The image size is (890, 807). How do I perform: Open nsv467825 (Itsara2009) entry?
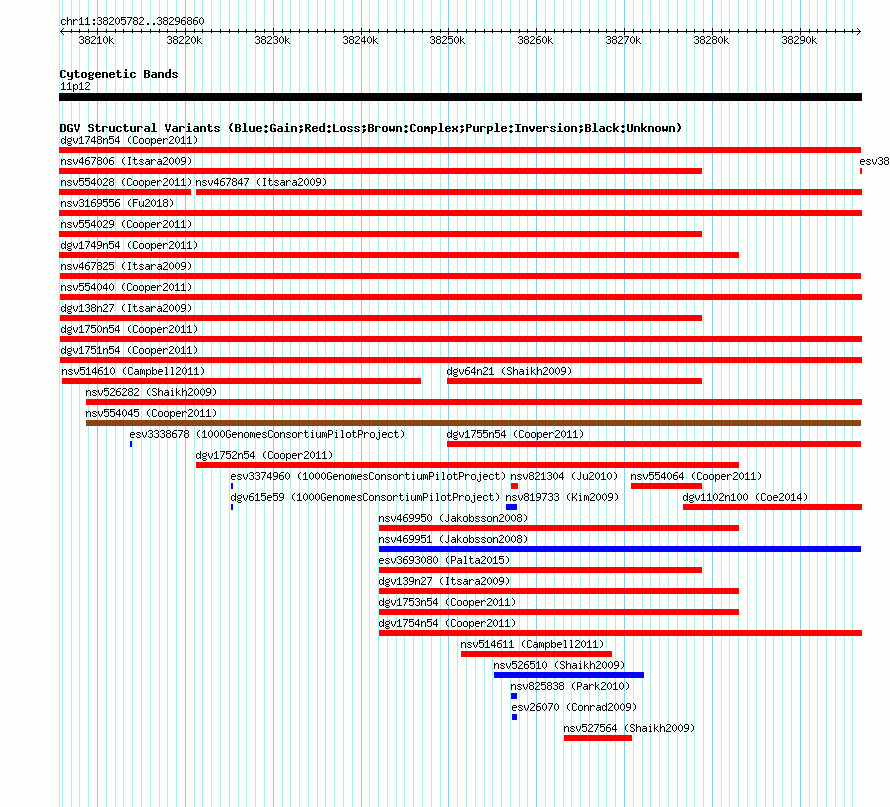[x=126, y=266]
